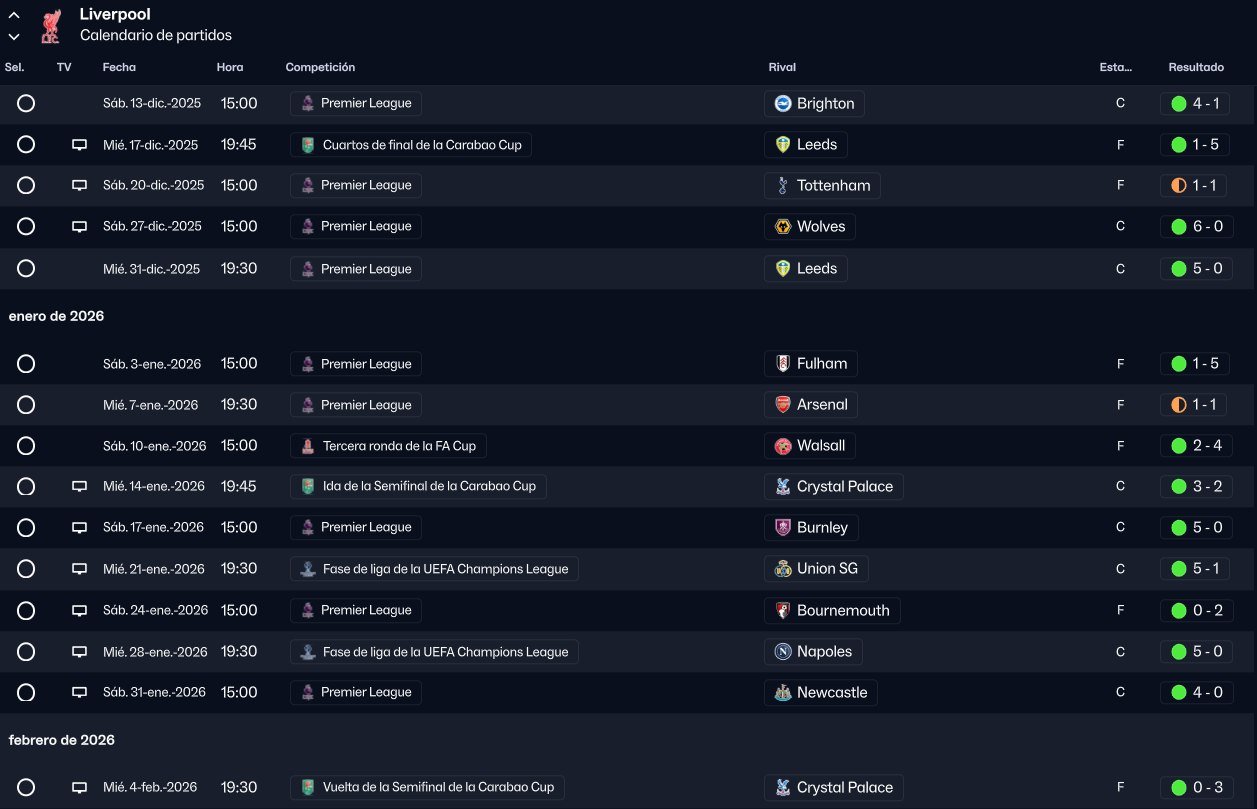The width and height of the screenshot is (1257, 809).
Task: Open the Arsenal rival link
Action: pyautogui.click(x=821, y=405)
